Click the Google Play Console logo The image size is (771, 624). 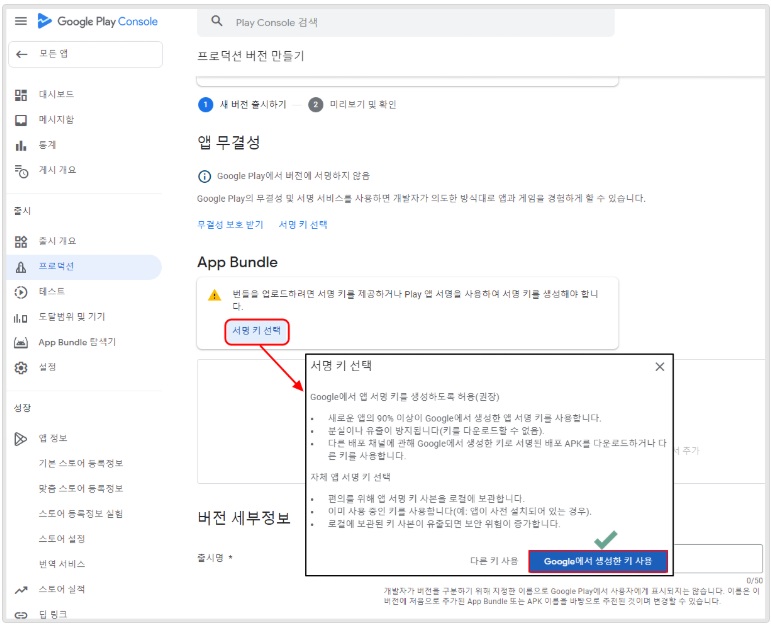[98, 21]
